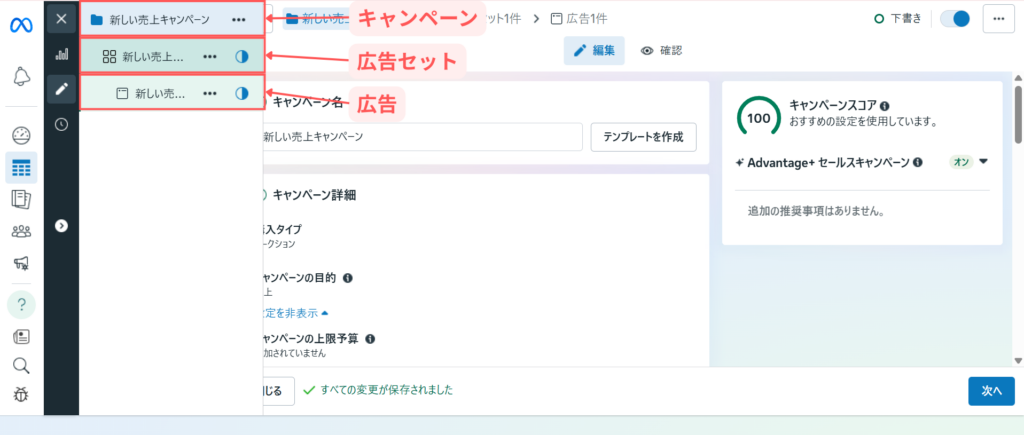Select the 新しい売上キャンペーン campaign tree row
This screenshot has height=435, width=1024.
tap(172, 19)
